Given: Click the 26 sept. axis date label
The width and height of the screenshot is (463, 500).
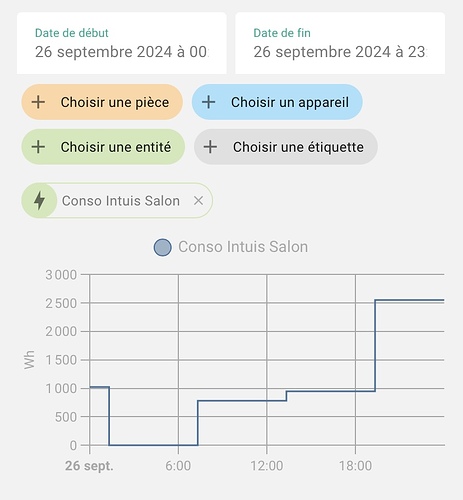Looking at the screenshot, I should click(x=89, y=466).
